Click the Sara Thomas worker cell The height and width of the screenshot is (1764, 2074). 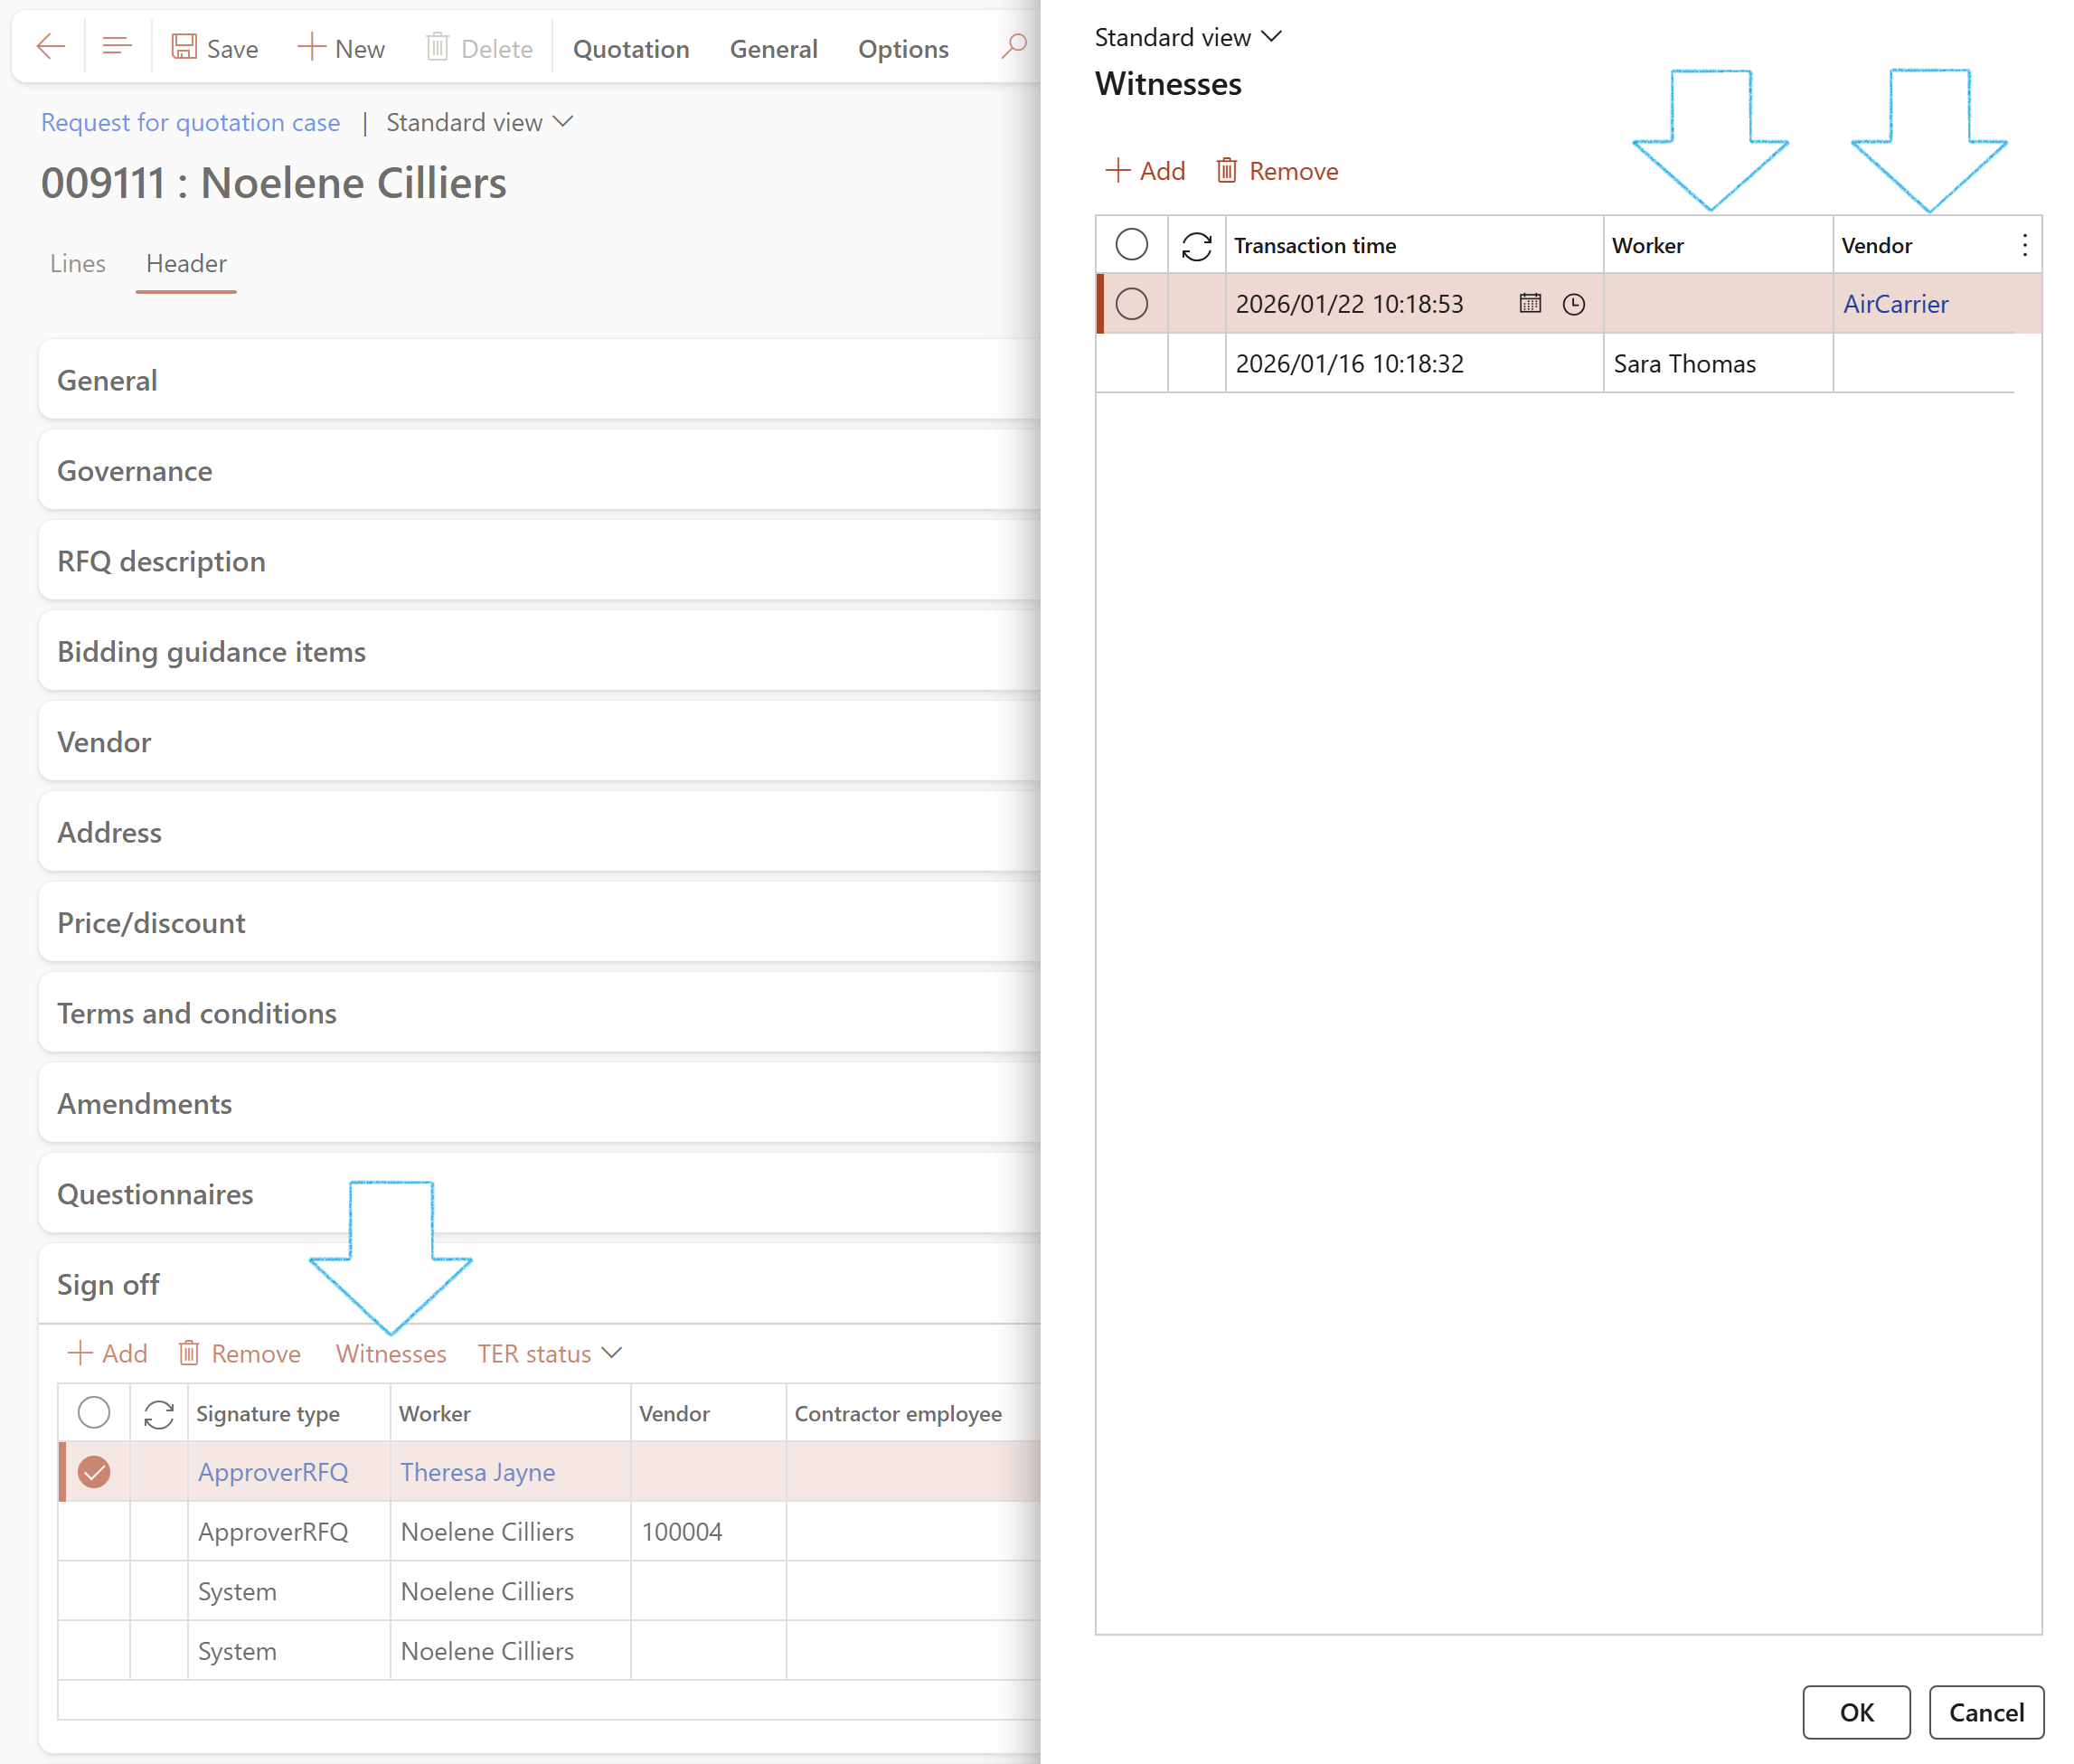1684,364
